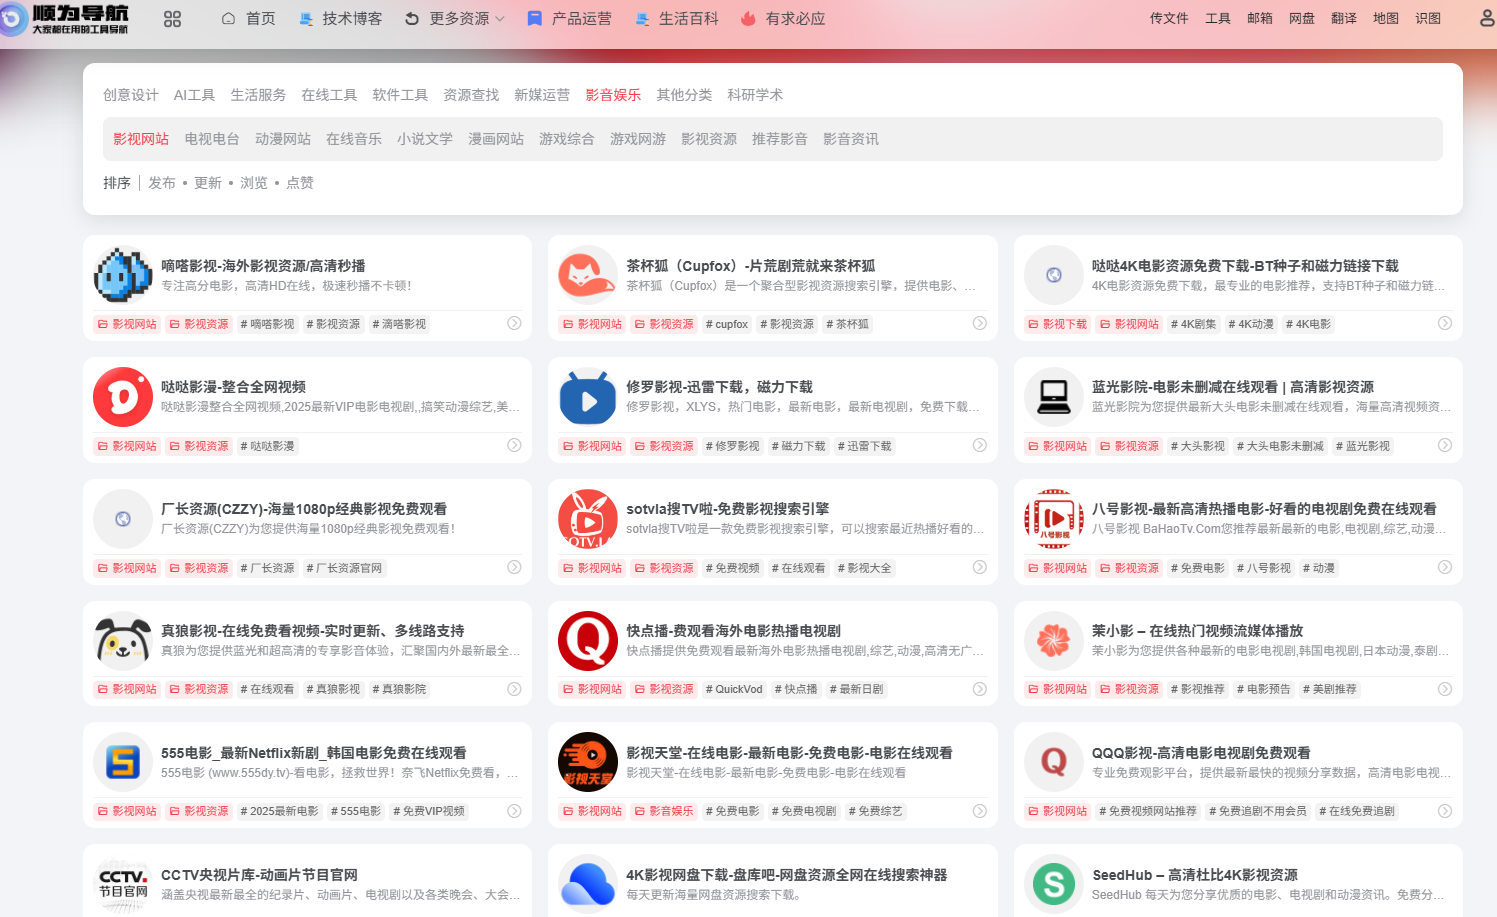Screen dimensions: 1497x917
Task: Open the apps grid icon beside the logo
Action: [172, 18]
